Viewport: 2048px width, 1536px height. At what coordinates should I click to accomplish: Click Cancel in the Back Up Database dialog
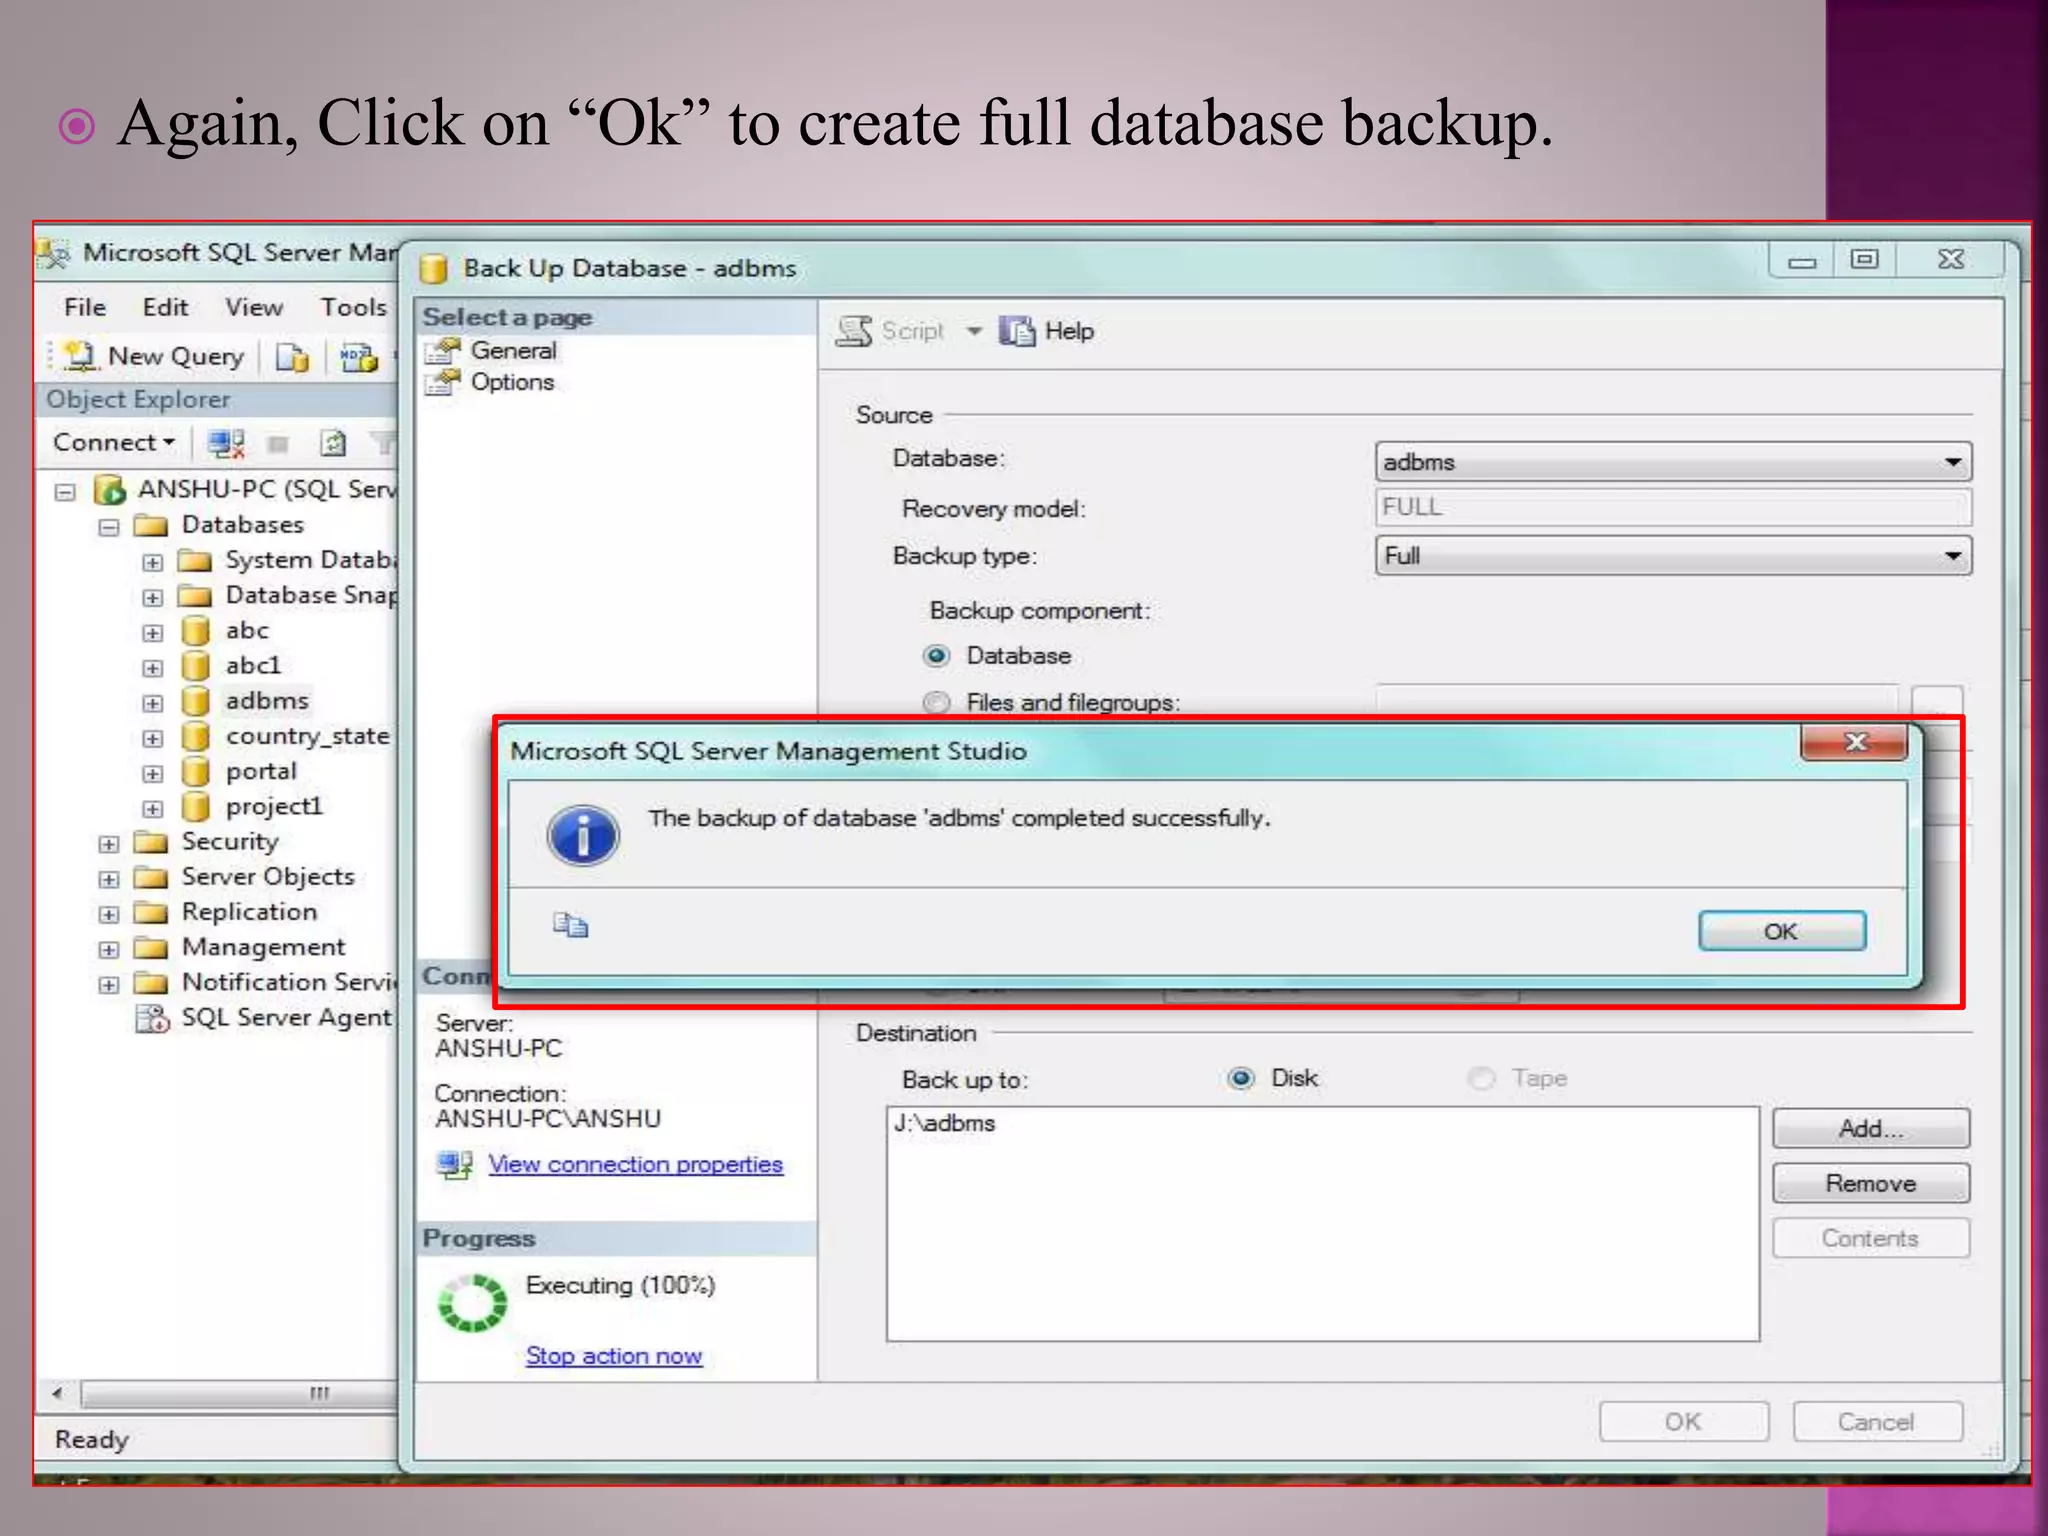pyautogui.click(x=1878, y=1422)
